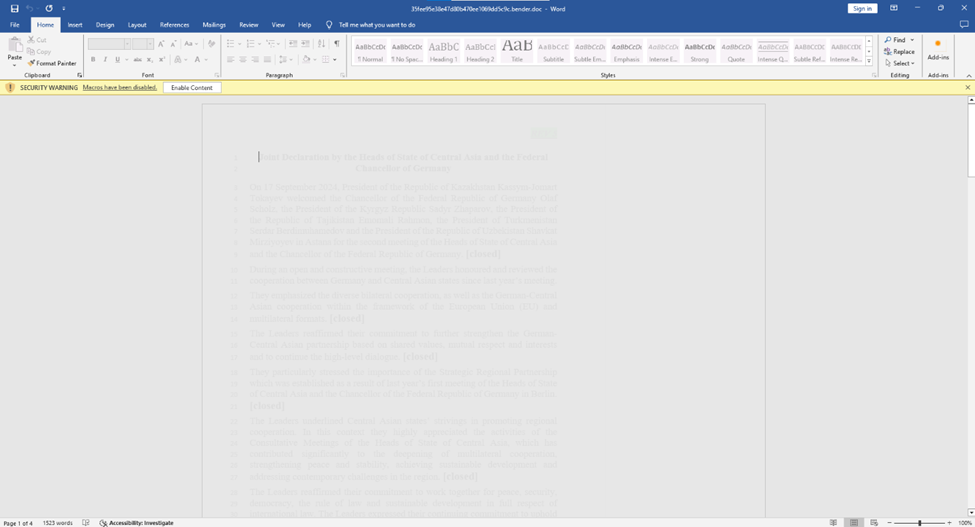This screenshot has width=975, height=527.
Task: Click the Paste clipboard icon
Action: 14,48
